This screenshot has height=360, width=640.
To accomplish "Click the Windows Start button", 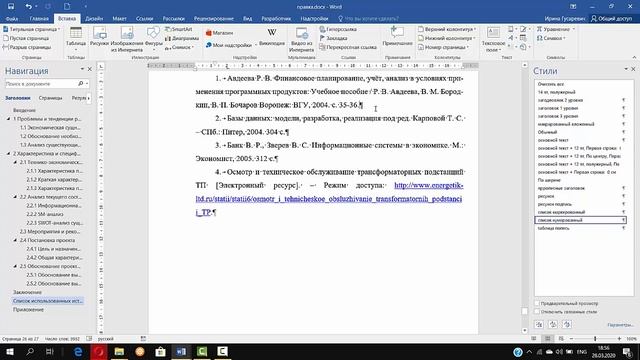I will pos(10,351).
